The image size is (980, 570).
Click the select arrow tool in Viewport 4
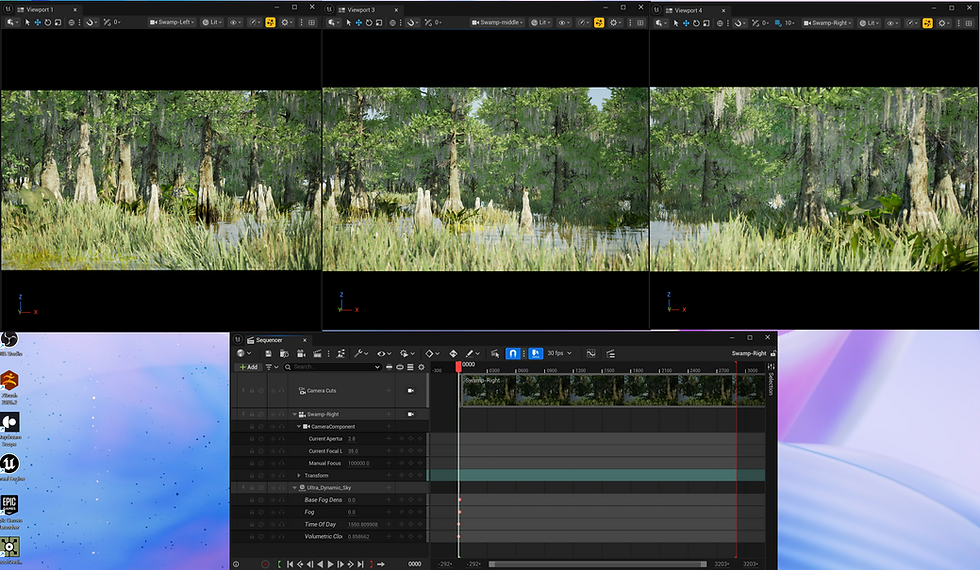[676, 22]
